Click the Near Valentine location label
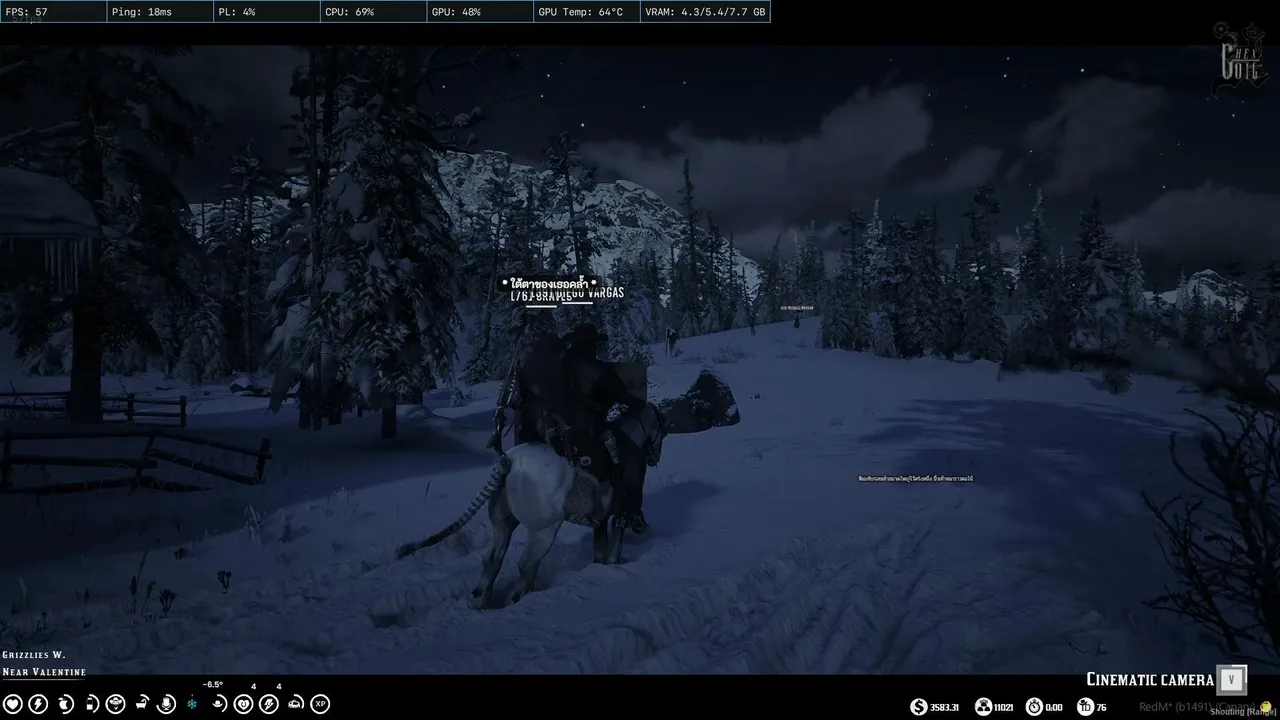Image resolution: width=1280 pixels, height=720 pixels. [44, 672]
